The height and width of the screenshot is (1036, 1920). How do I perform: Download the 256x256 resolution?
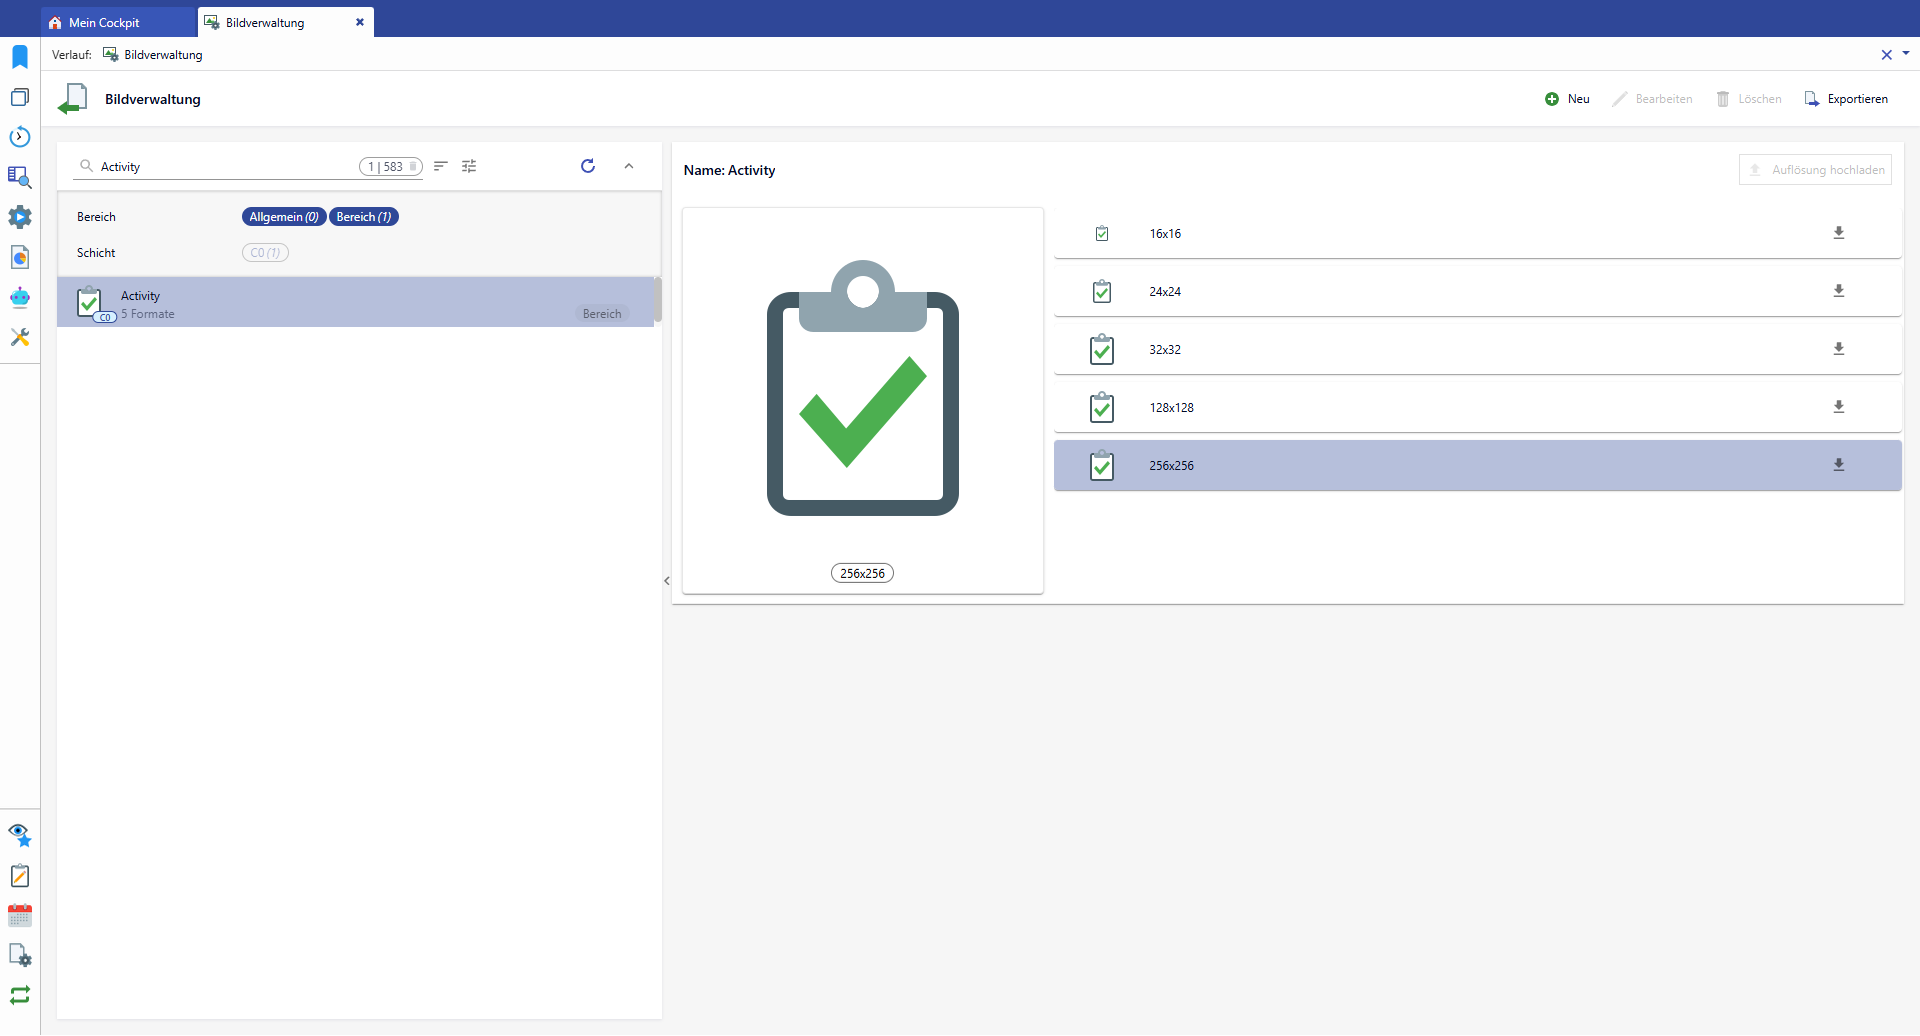(1838, 465)
